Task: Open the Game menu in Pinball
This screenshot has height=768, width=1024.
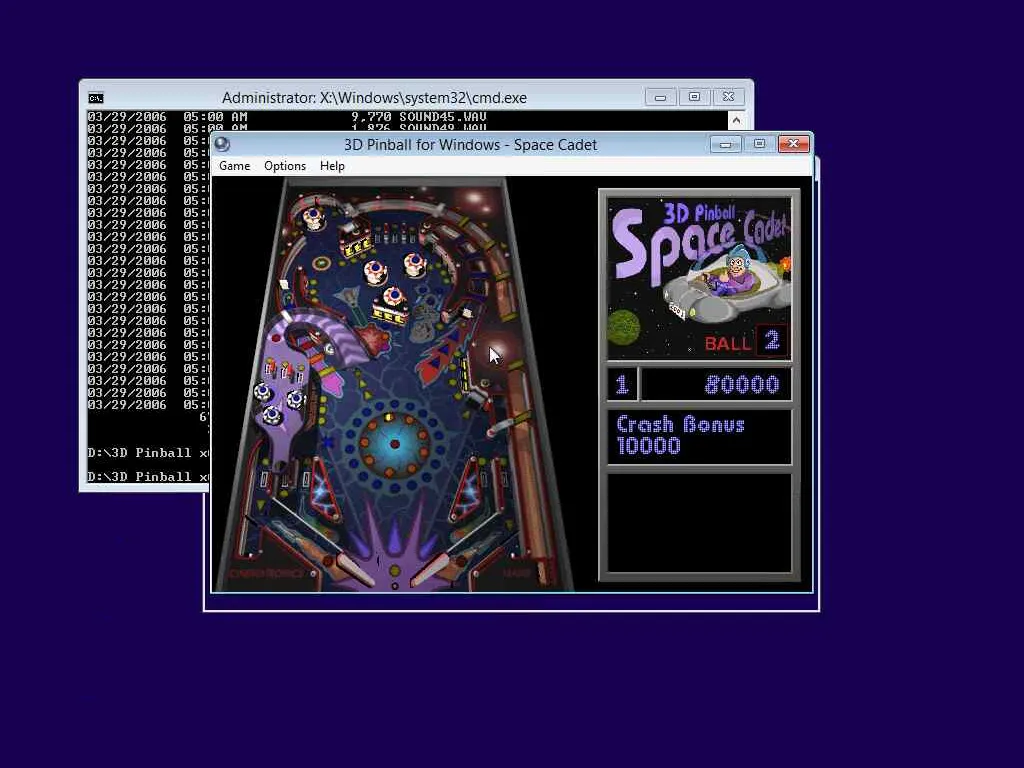Action: pos(234,166)
